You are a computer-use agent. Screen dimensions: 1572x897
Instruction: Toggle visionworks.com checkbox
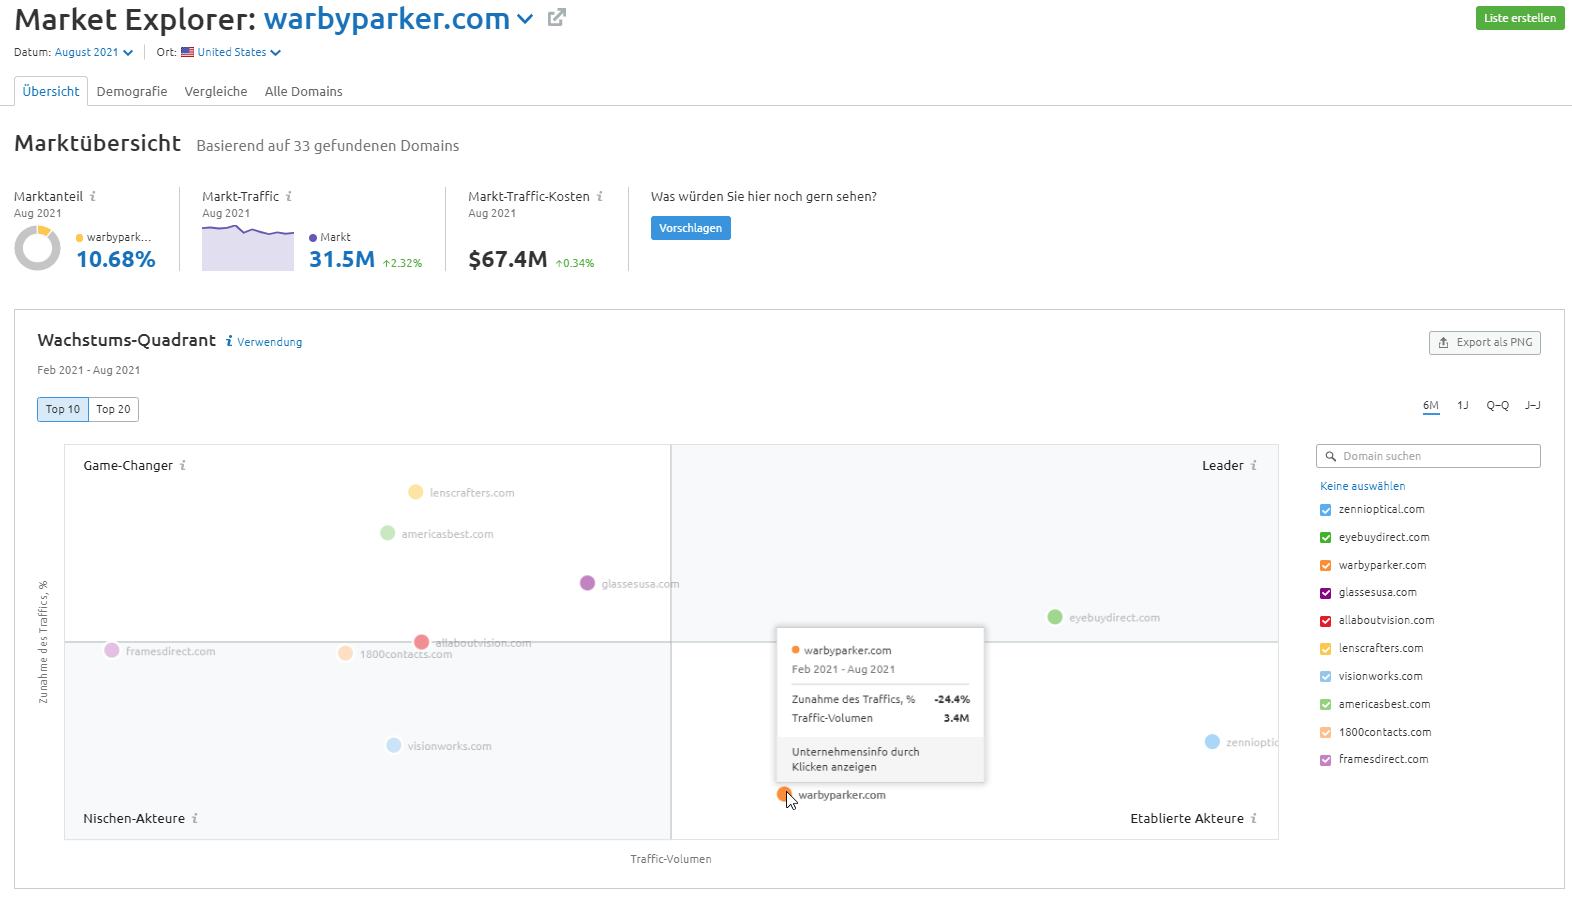click(1326, 677)
